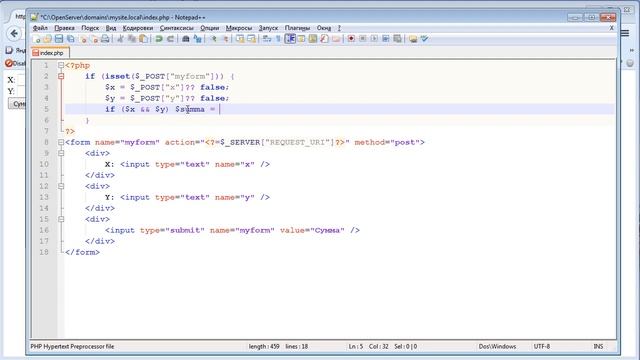
Task: Collapse the <?php block fold marker
Action: pyautogui.click(x=61, y=65)
